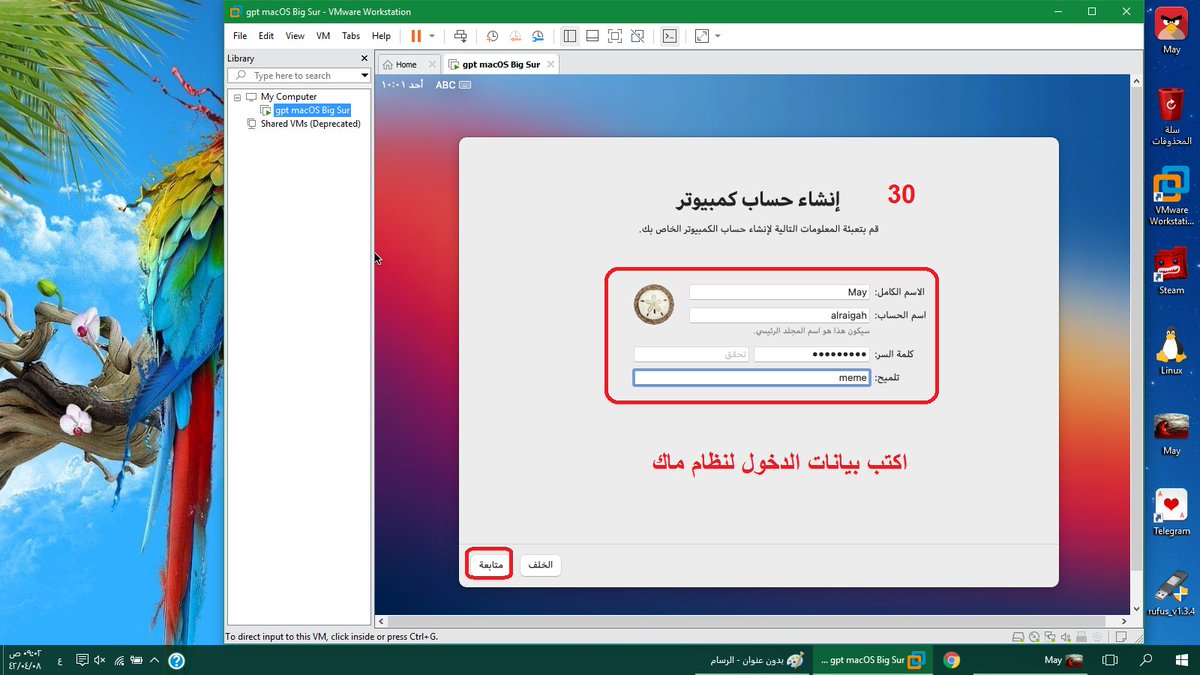Click the Task View taskbar icon

pyautogui.click(x=1109, y=660)
